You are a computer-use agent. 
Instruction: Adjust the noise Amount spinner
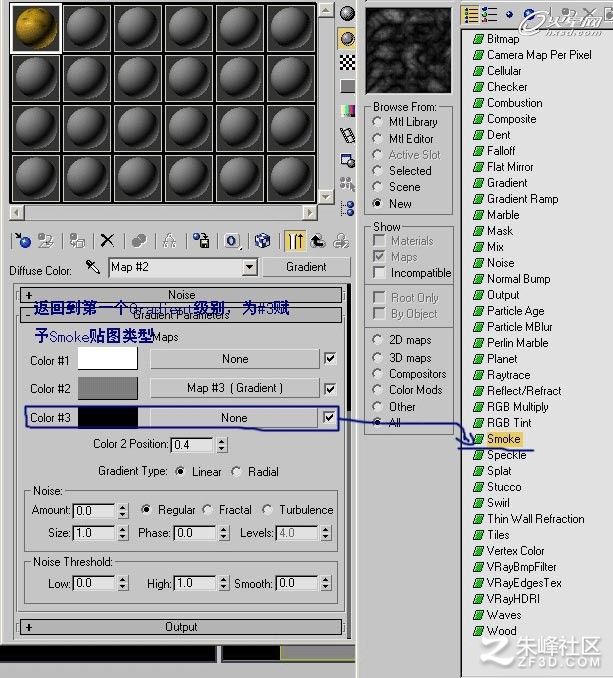(x=123, y=511)
